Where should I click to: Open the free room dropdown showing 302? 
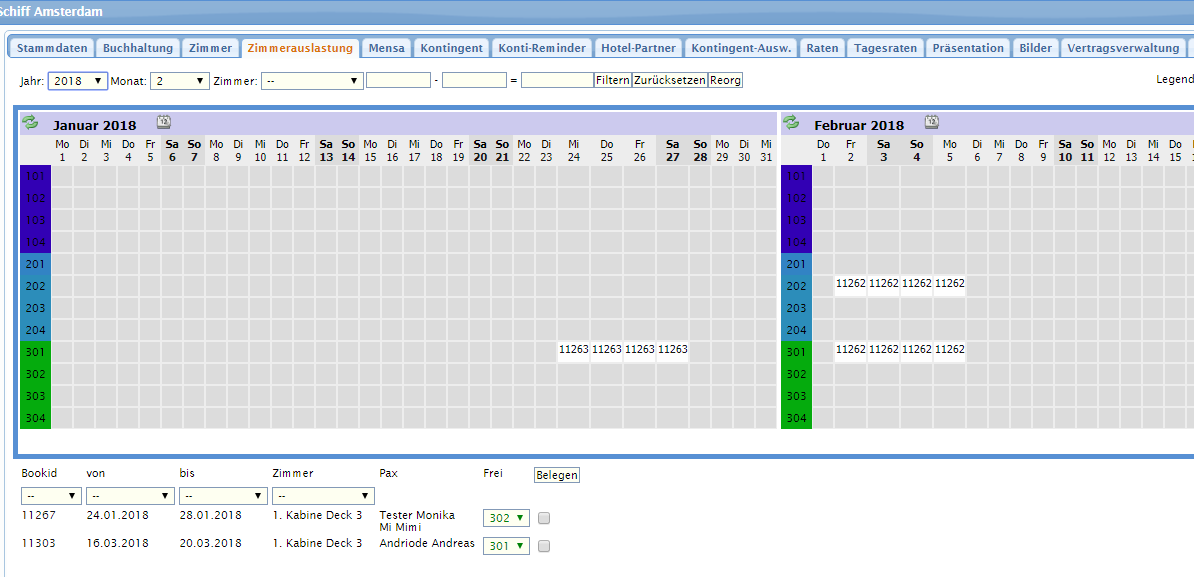tap(506, 518)
